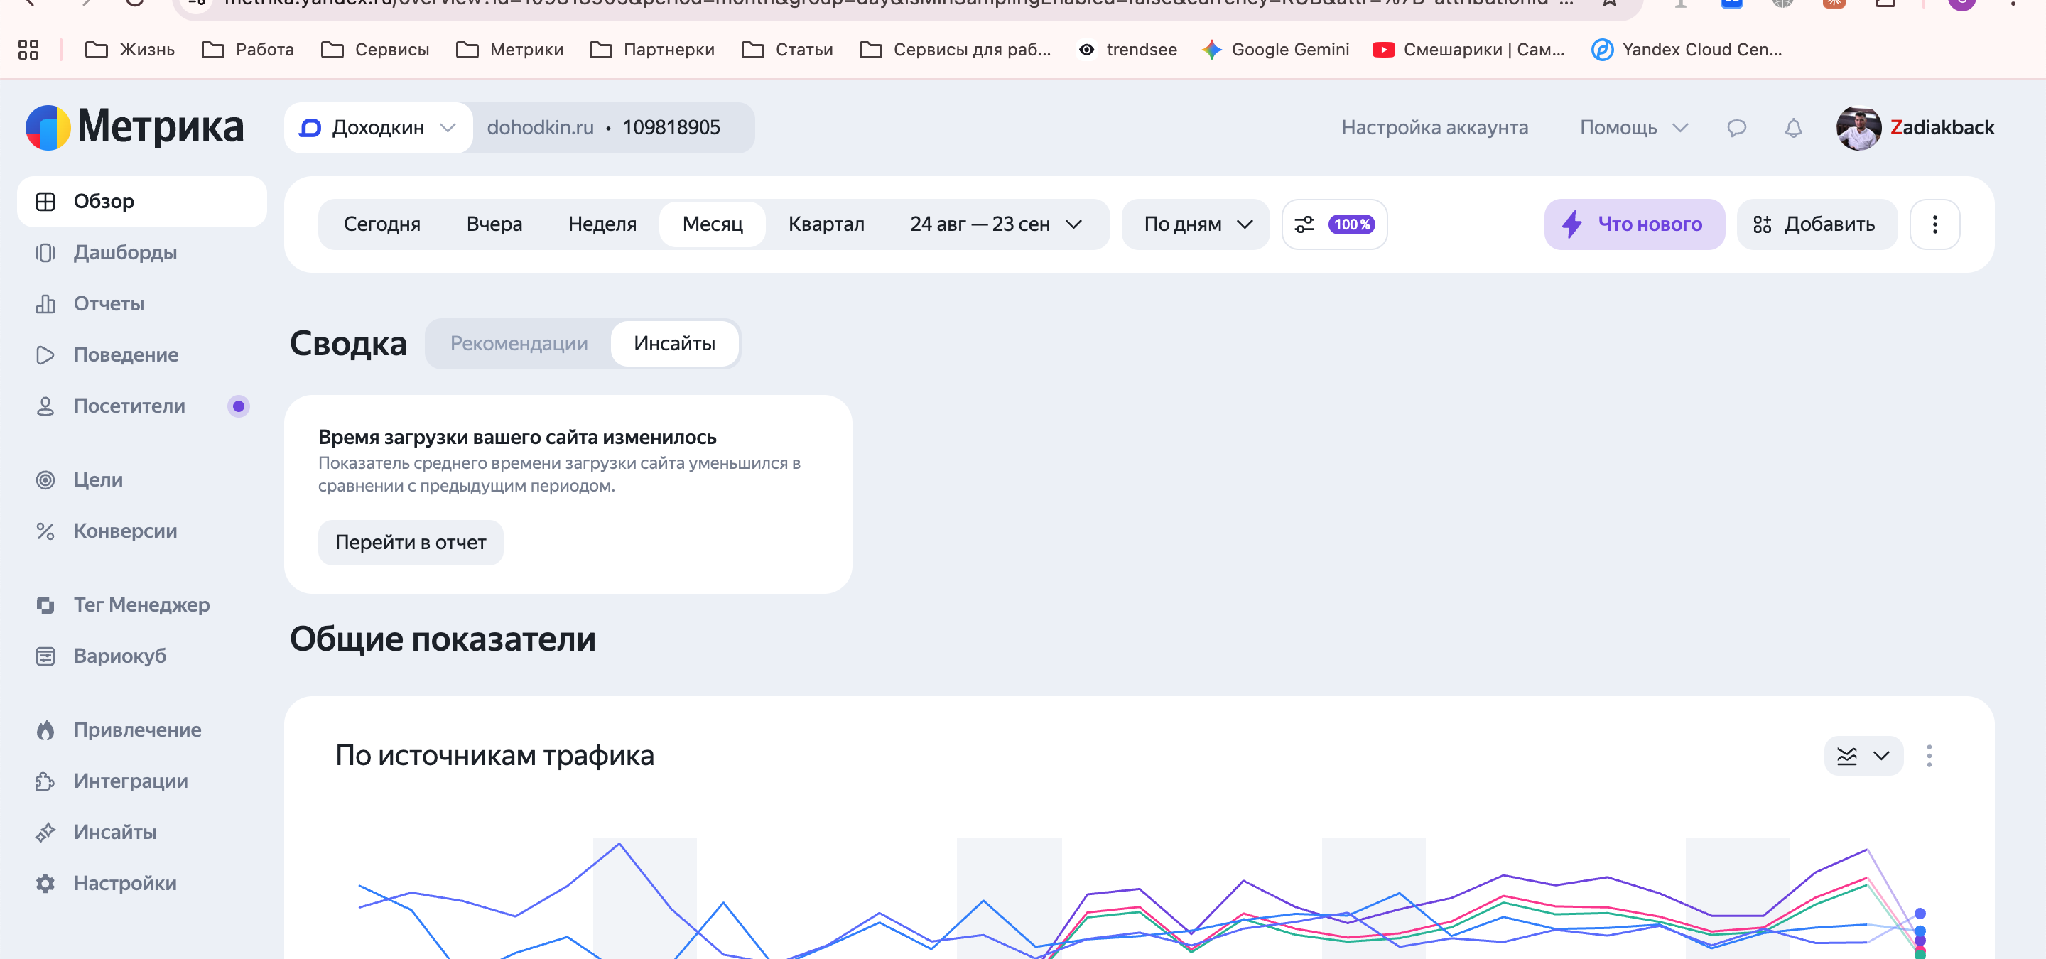Open the Chrome apps grid icon
The image size is (2046, 959).
[x=28, y=49]
